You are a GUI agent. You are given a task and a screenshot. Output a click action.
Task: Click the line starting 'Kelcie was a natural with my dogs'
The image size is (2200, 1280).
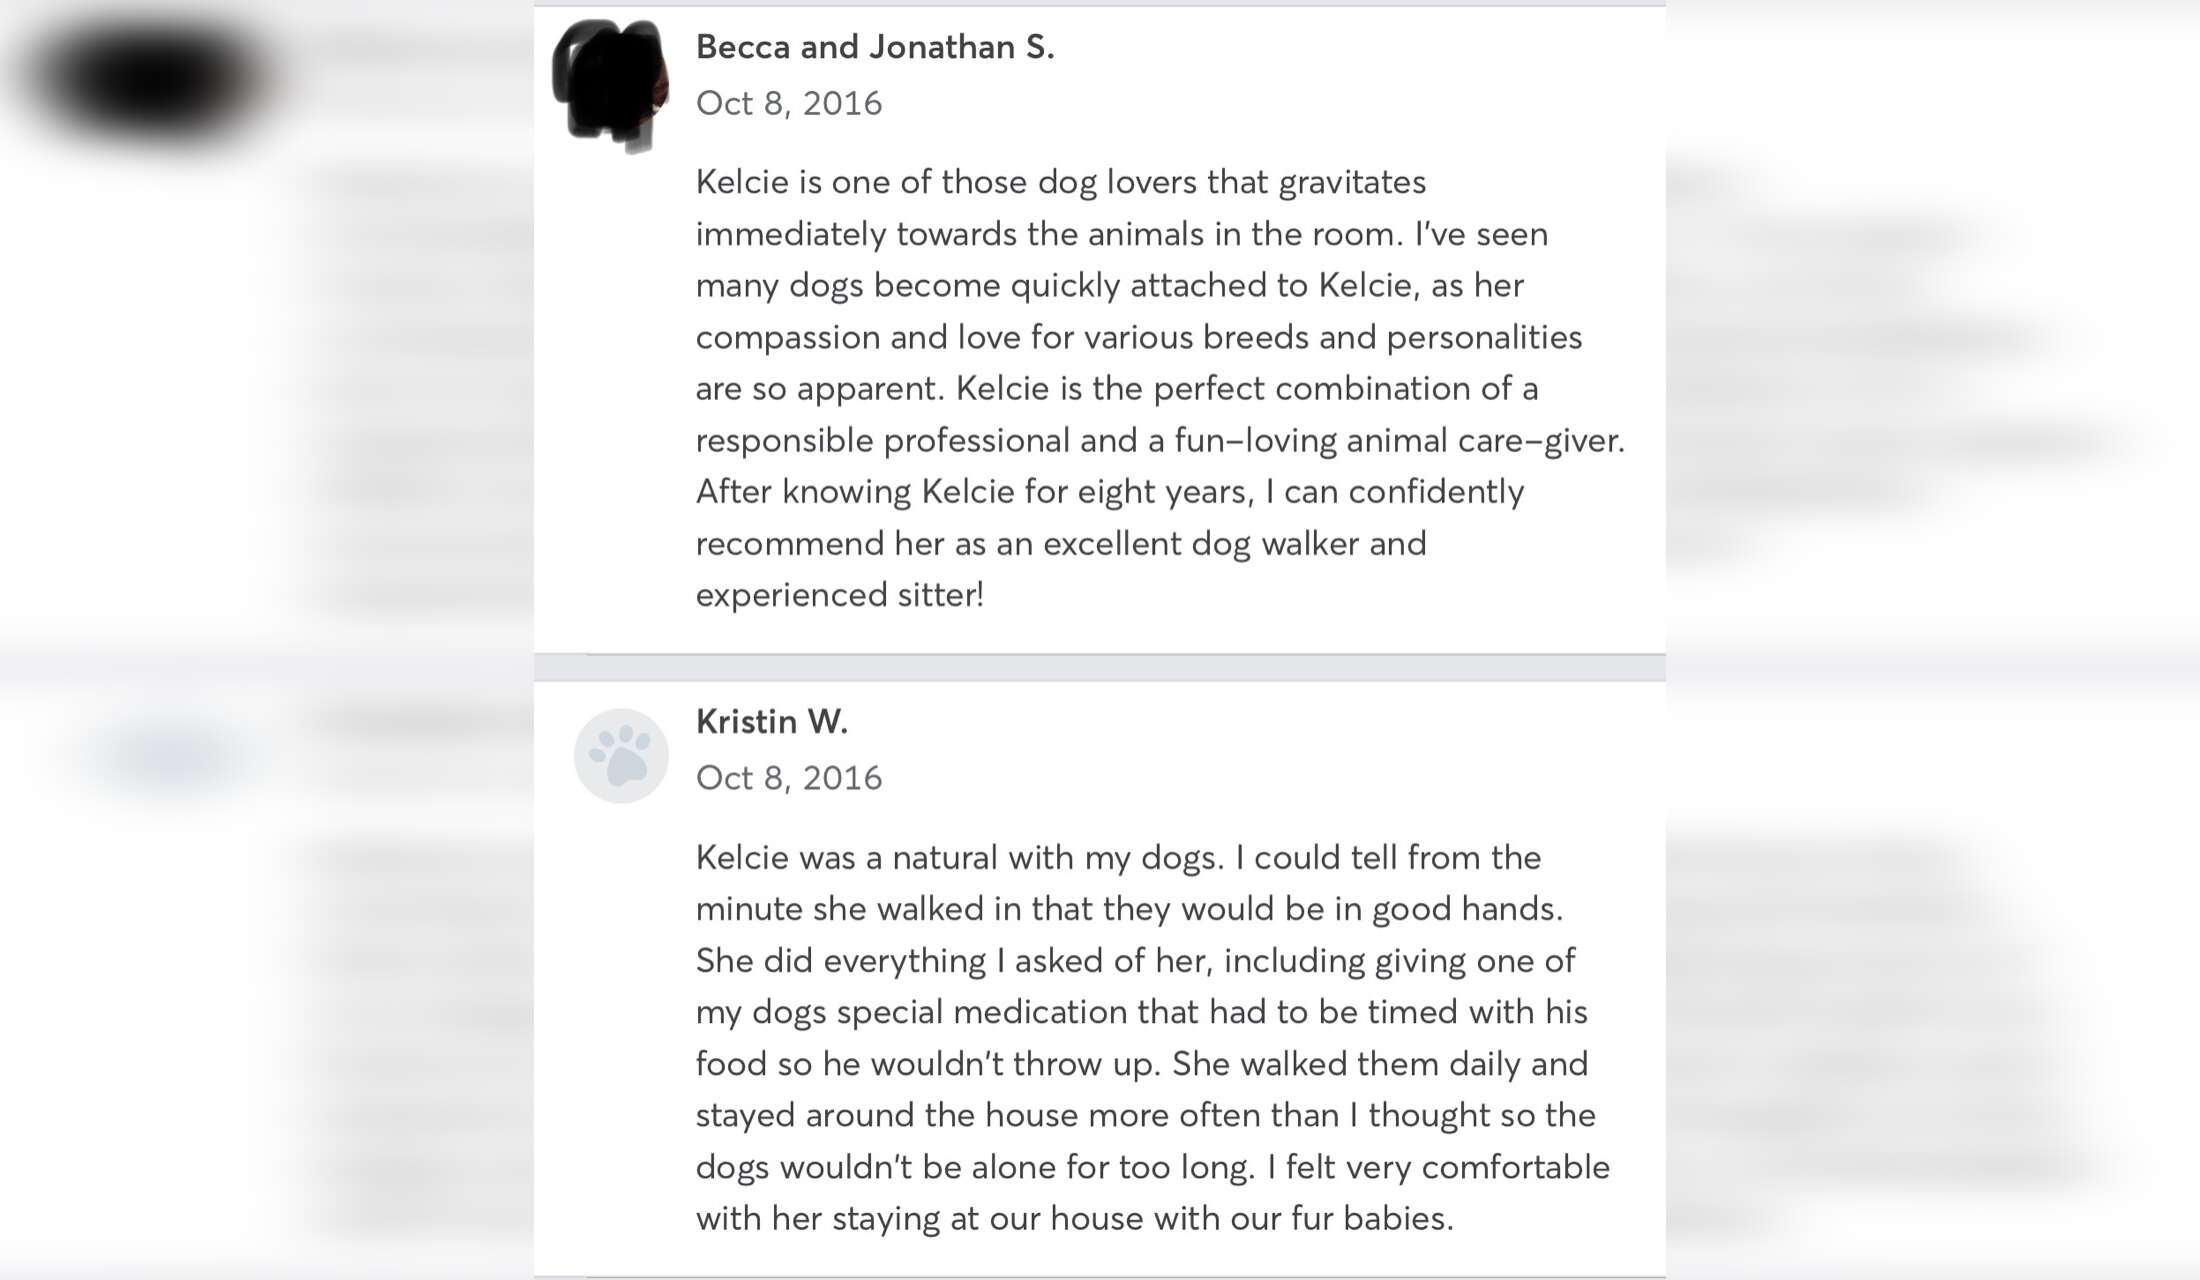[1118, 858]
